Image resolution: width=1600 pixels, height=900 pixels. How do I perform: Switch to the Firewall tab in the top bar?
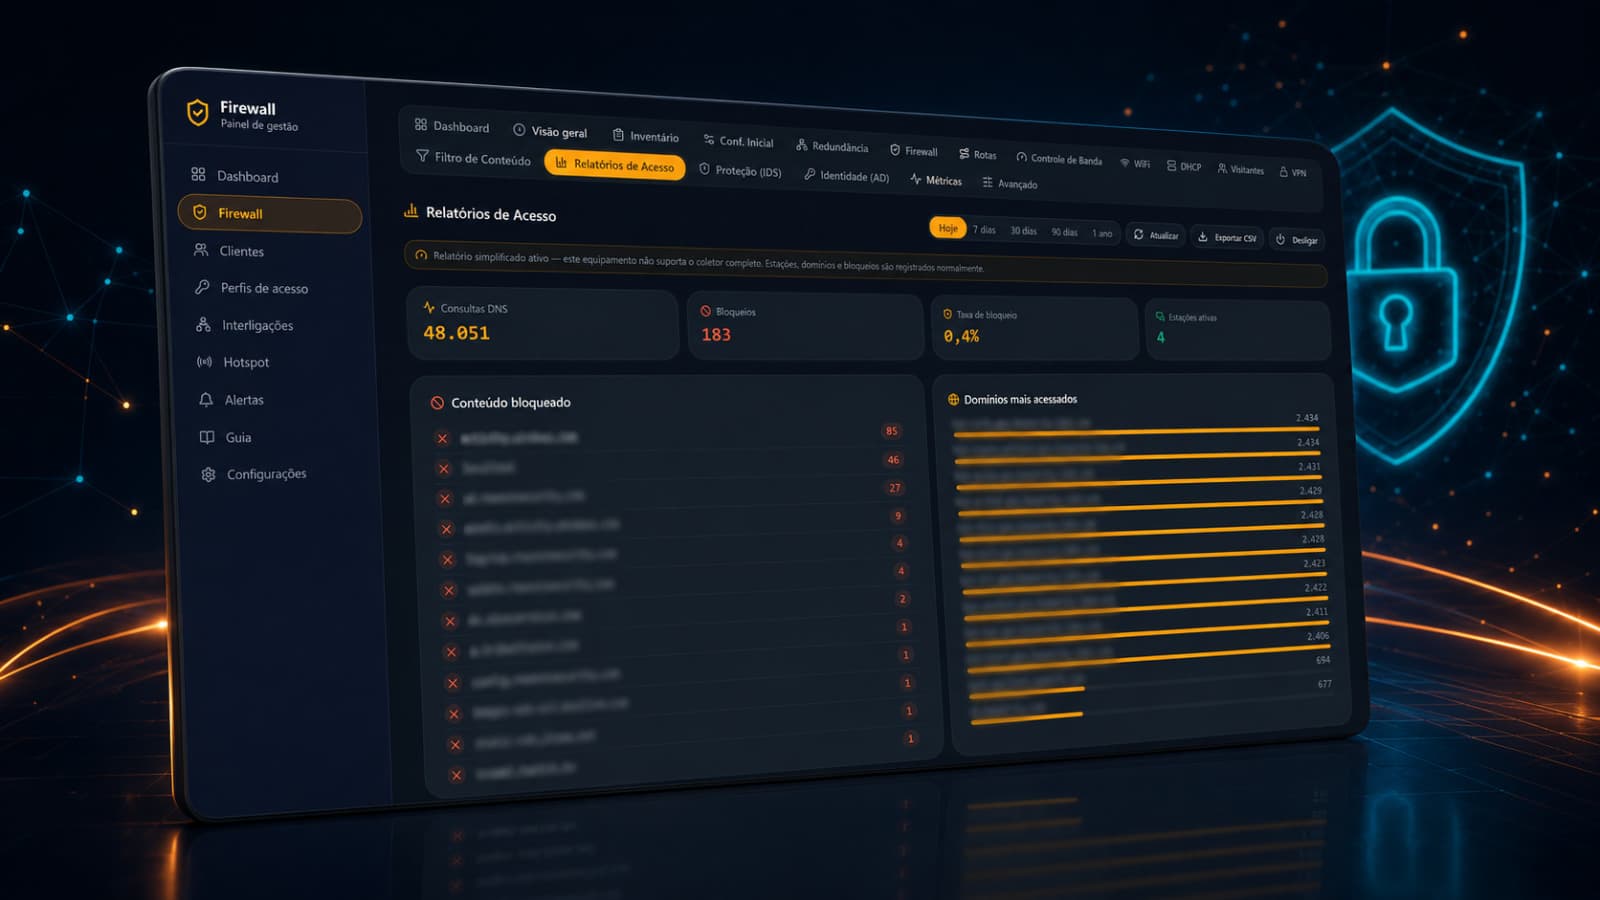pyautogui.click(x=914, y=151)
